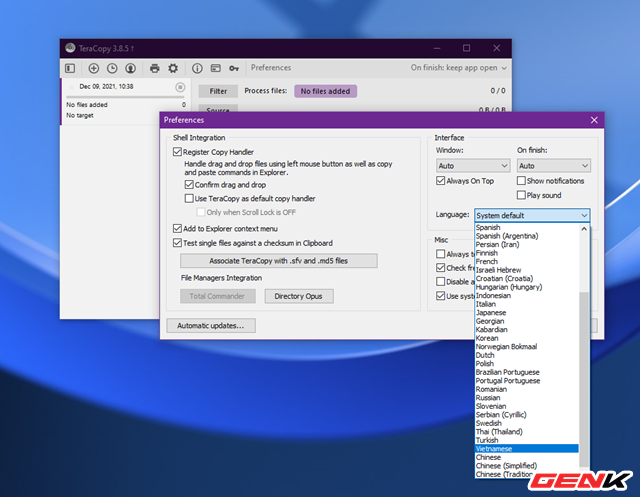
Task: Choose Japanese in the language list
Action: 527,313
